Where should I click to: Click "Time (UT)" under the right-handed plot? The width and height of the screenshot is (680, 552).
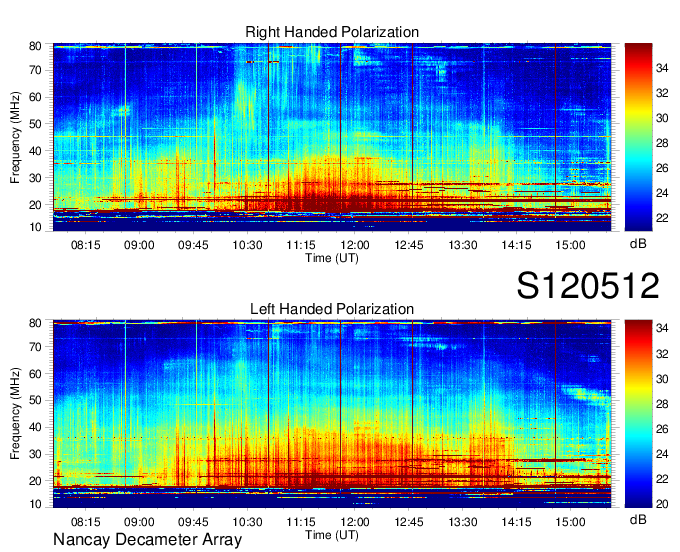pos(332,258)
